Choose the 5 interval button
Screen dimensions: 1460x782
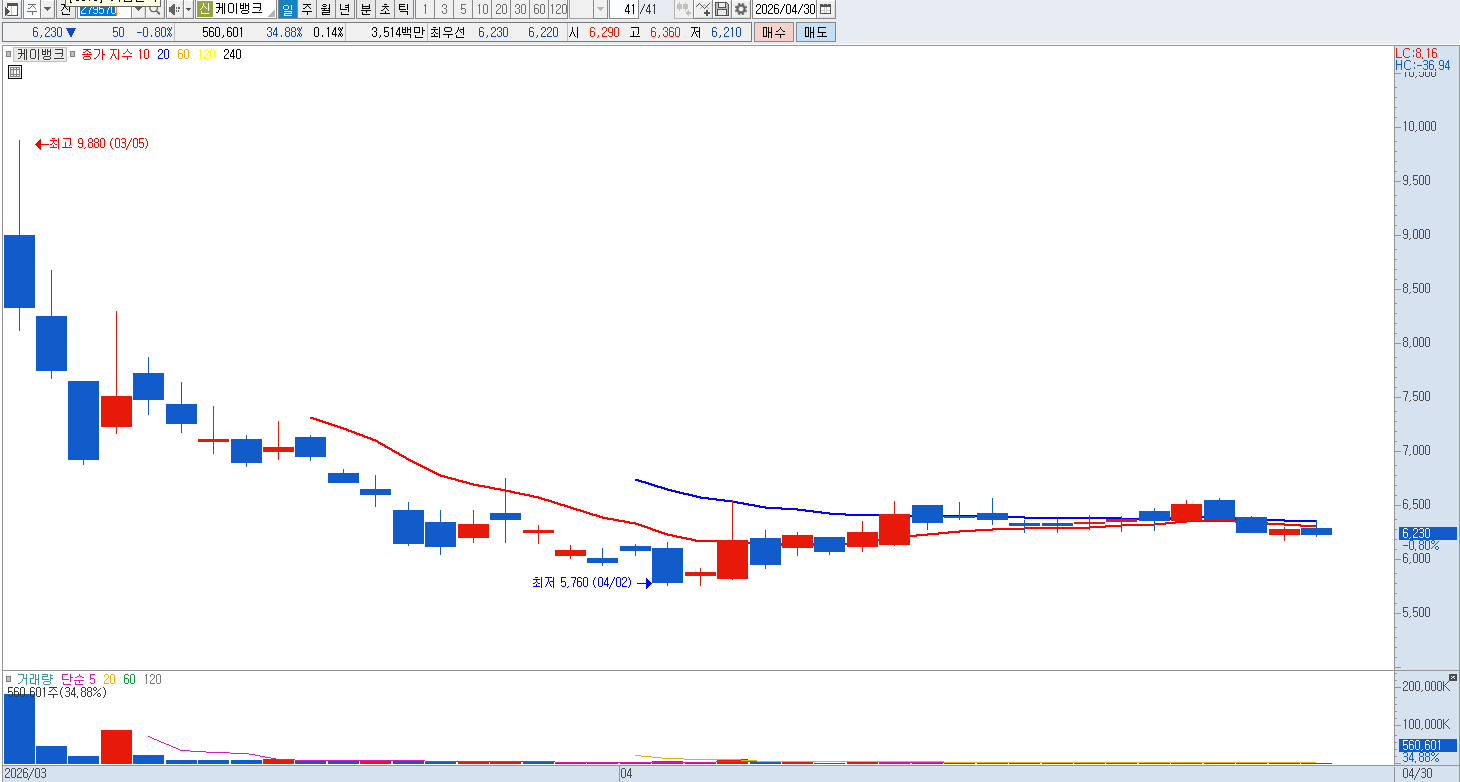(x=463, y=9)
